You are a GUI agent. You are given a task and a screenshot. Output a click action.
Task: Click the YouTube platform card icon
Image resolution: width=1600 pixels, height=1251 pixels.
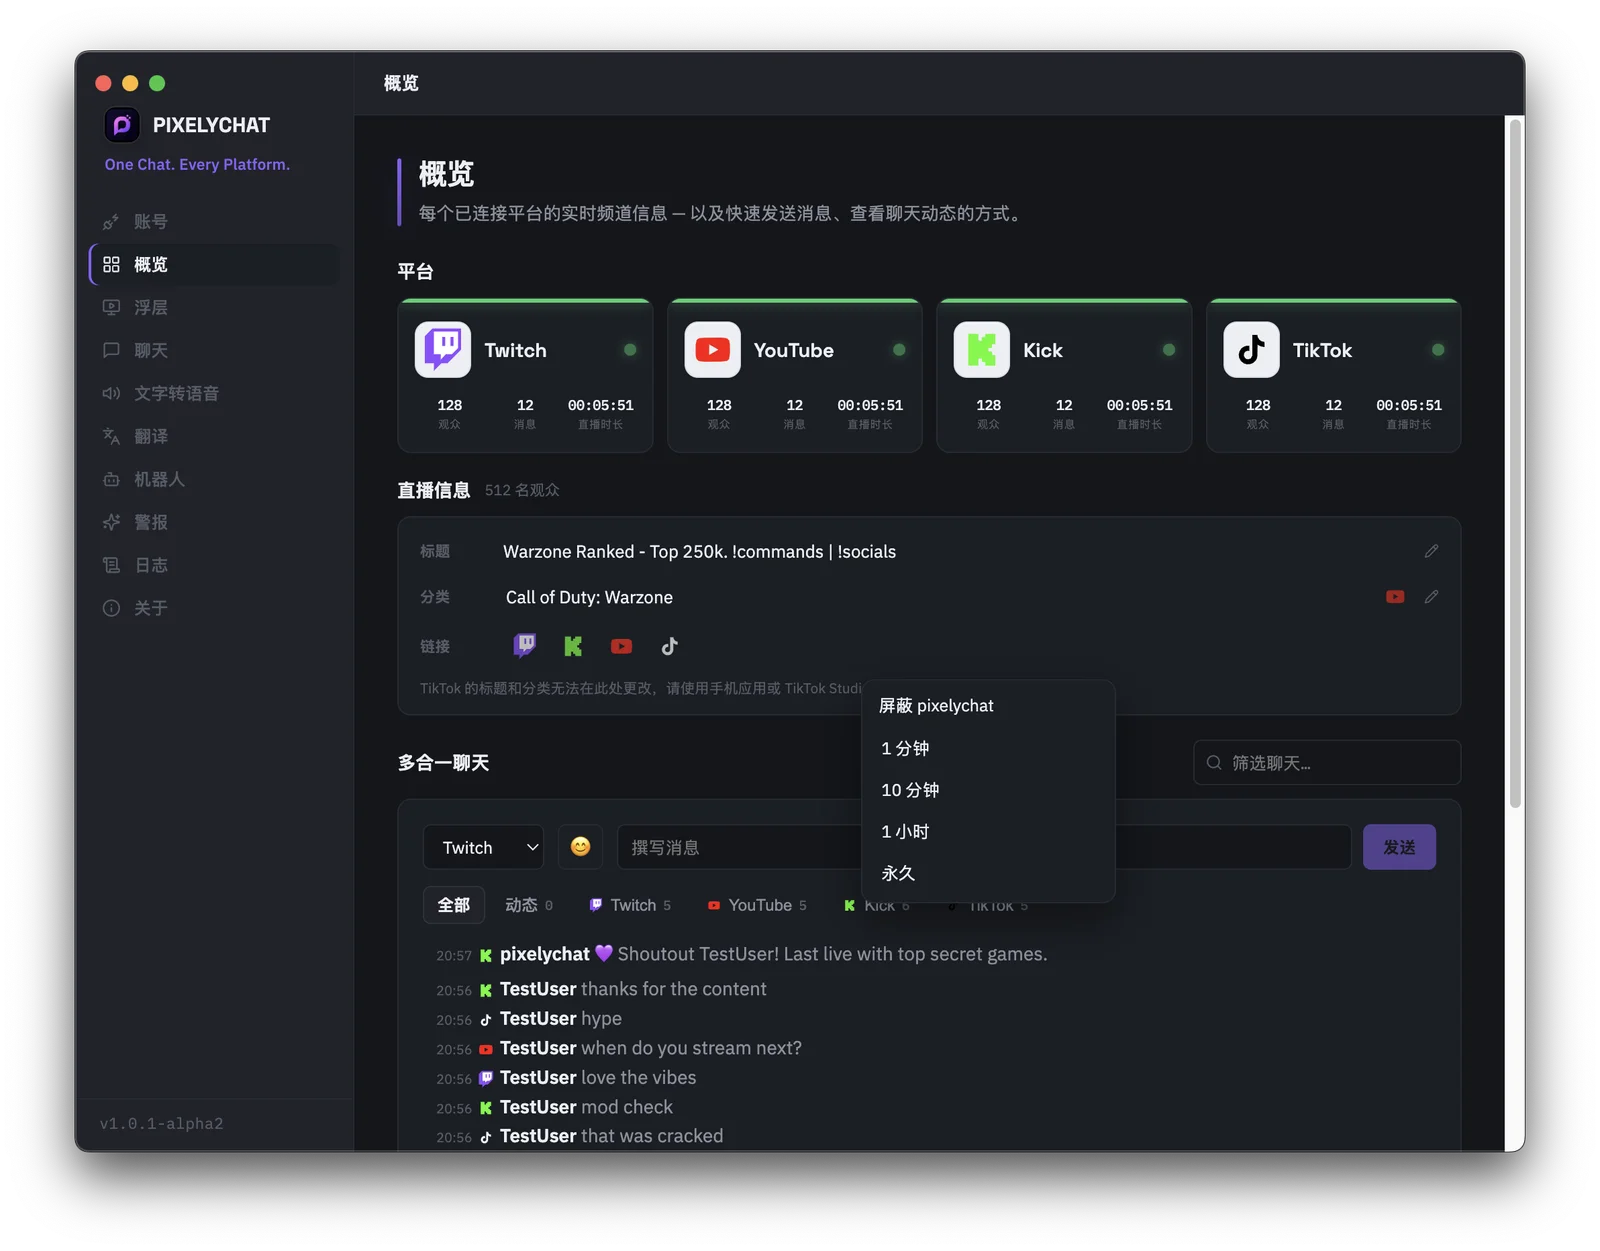tap(712, 350)
